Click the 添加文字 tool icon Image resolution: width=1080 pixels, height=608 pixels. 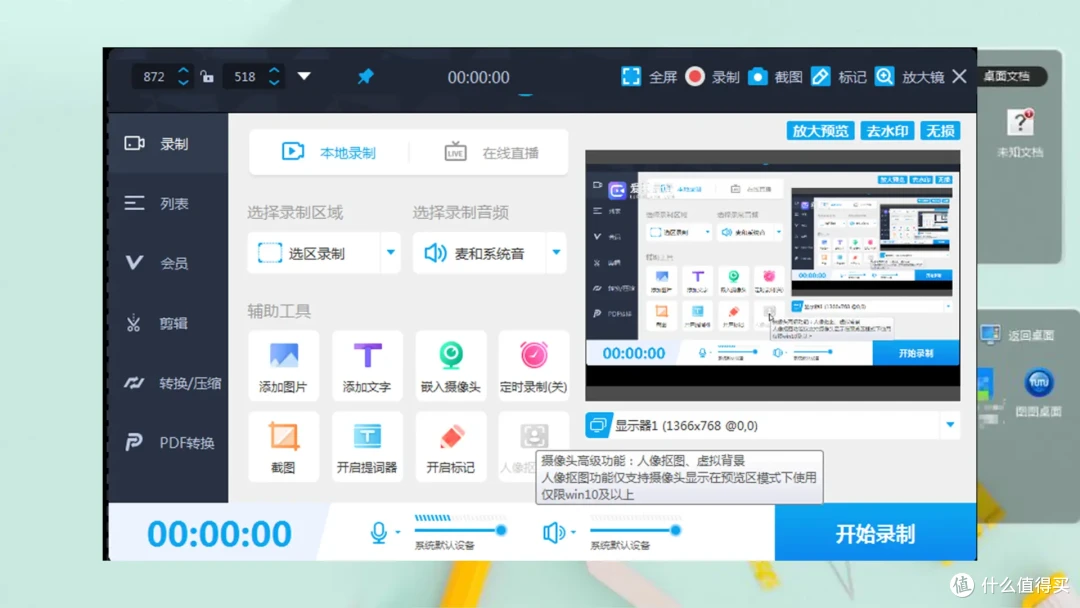pyautogui.click(x=367, y=355)
